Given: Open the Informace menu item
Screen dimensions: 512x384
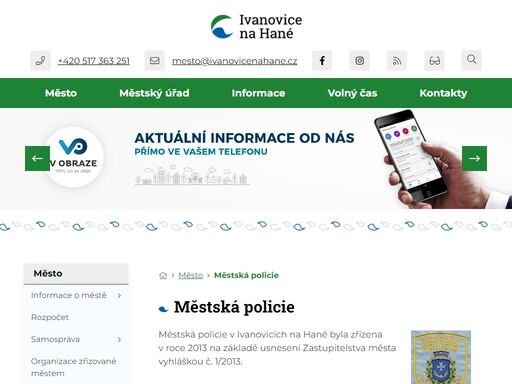Looking at the screenshot, I should click(x=258, y=93).
